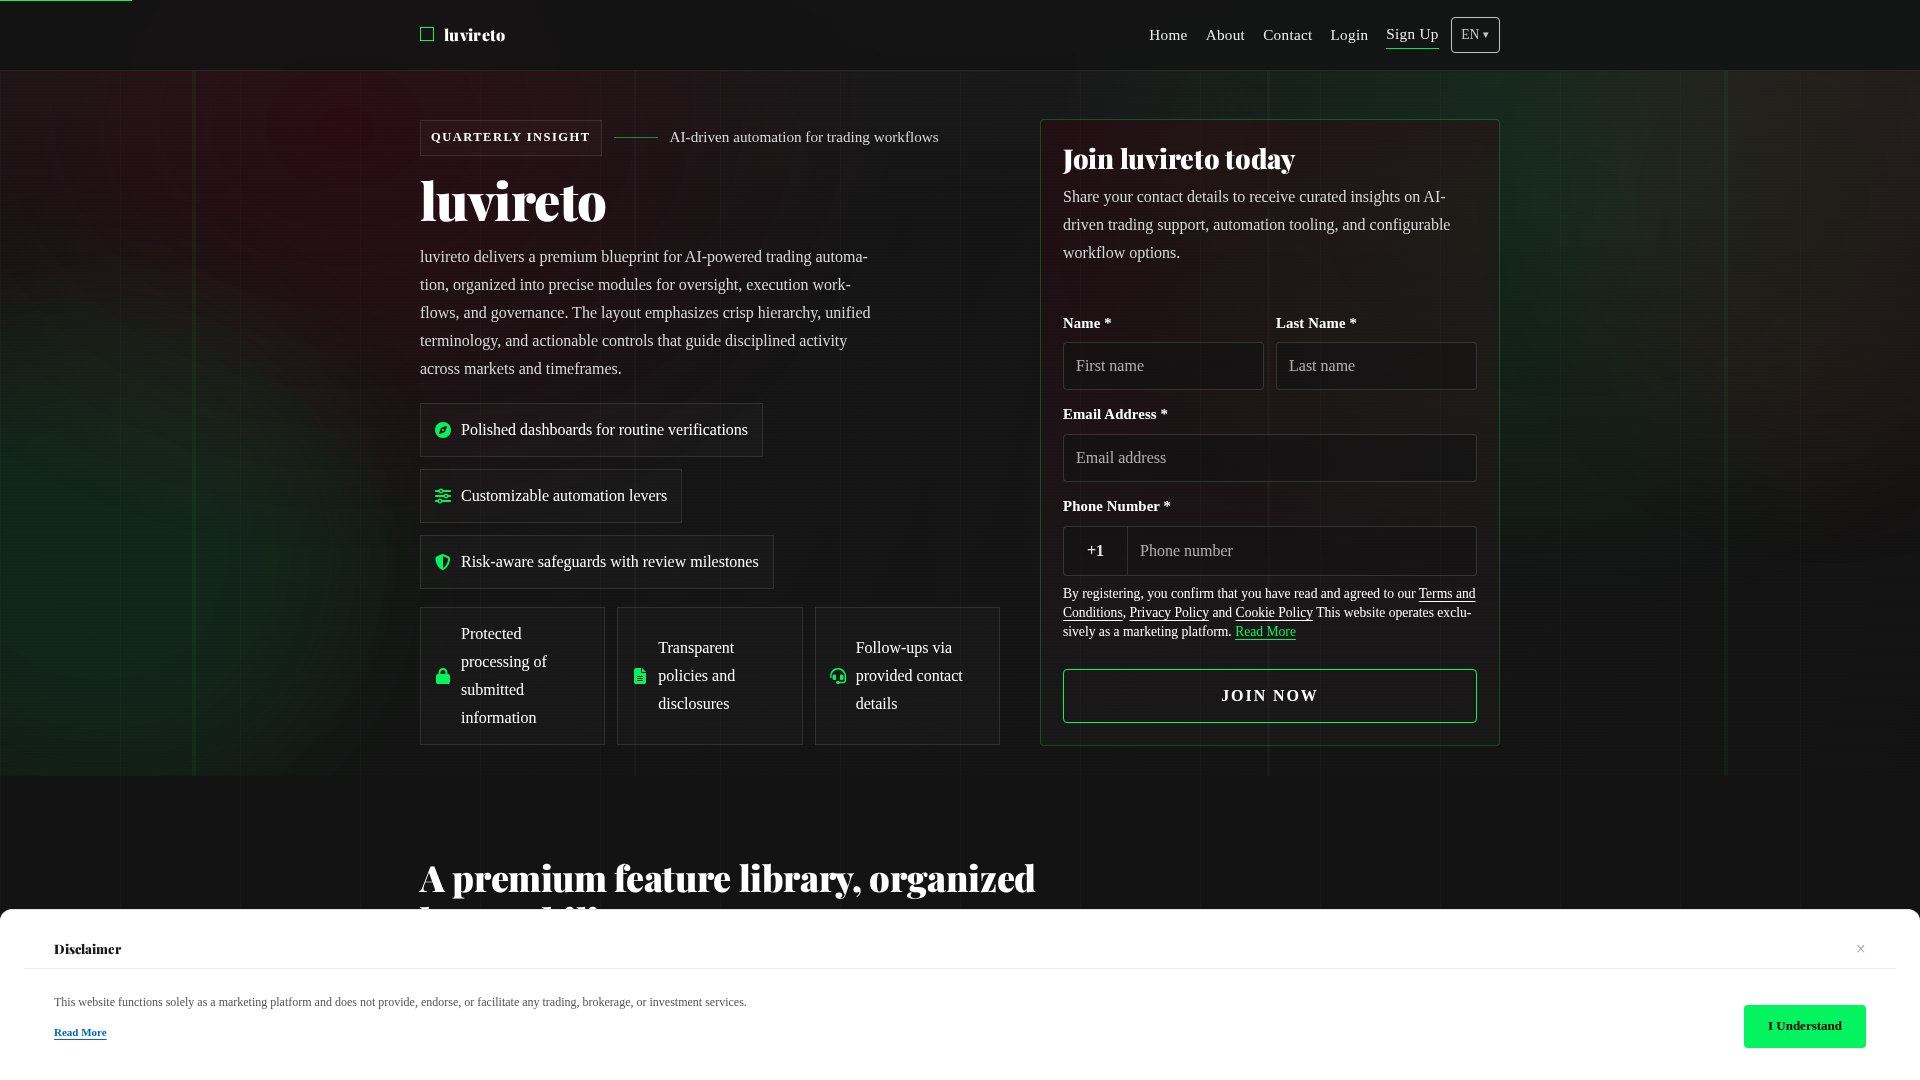Screen dimensions: 1920x1080
Task: Open the Cookie Policy link
Action: 1274,613
